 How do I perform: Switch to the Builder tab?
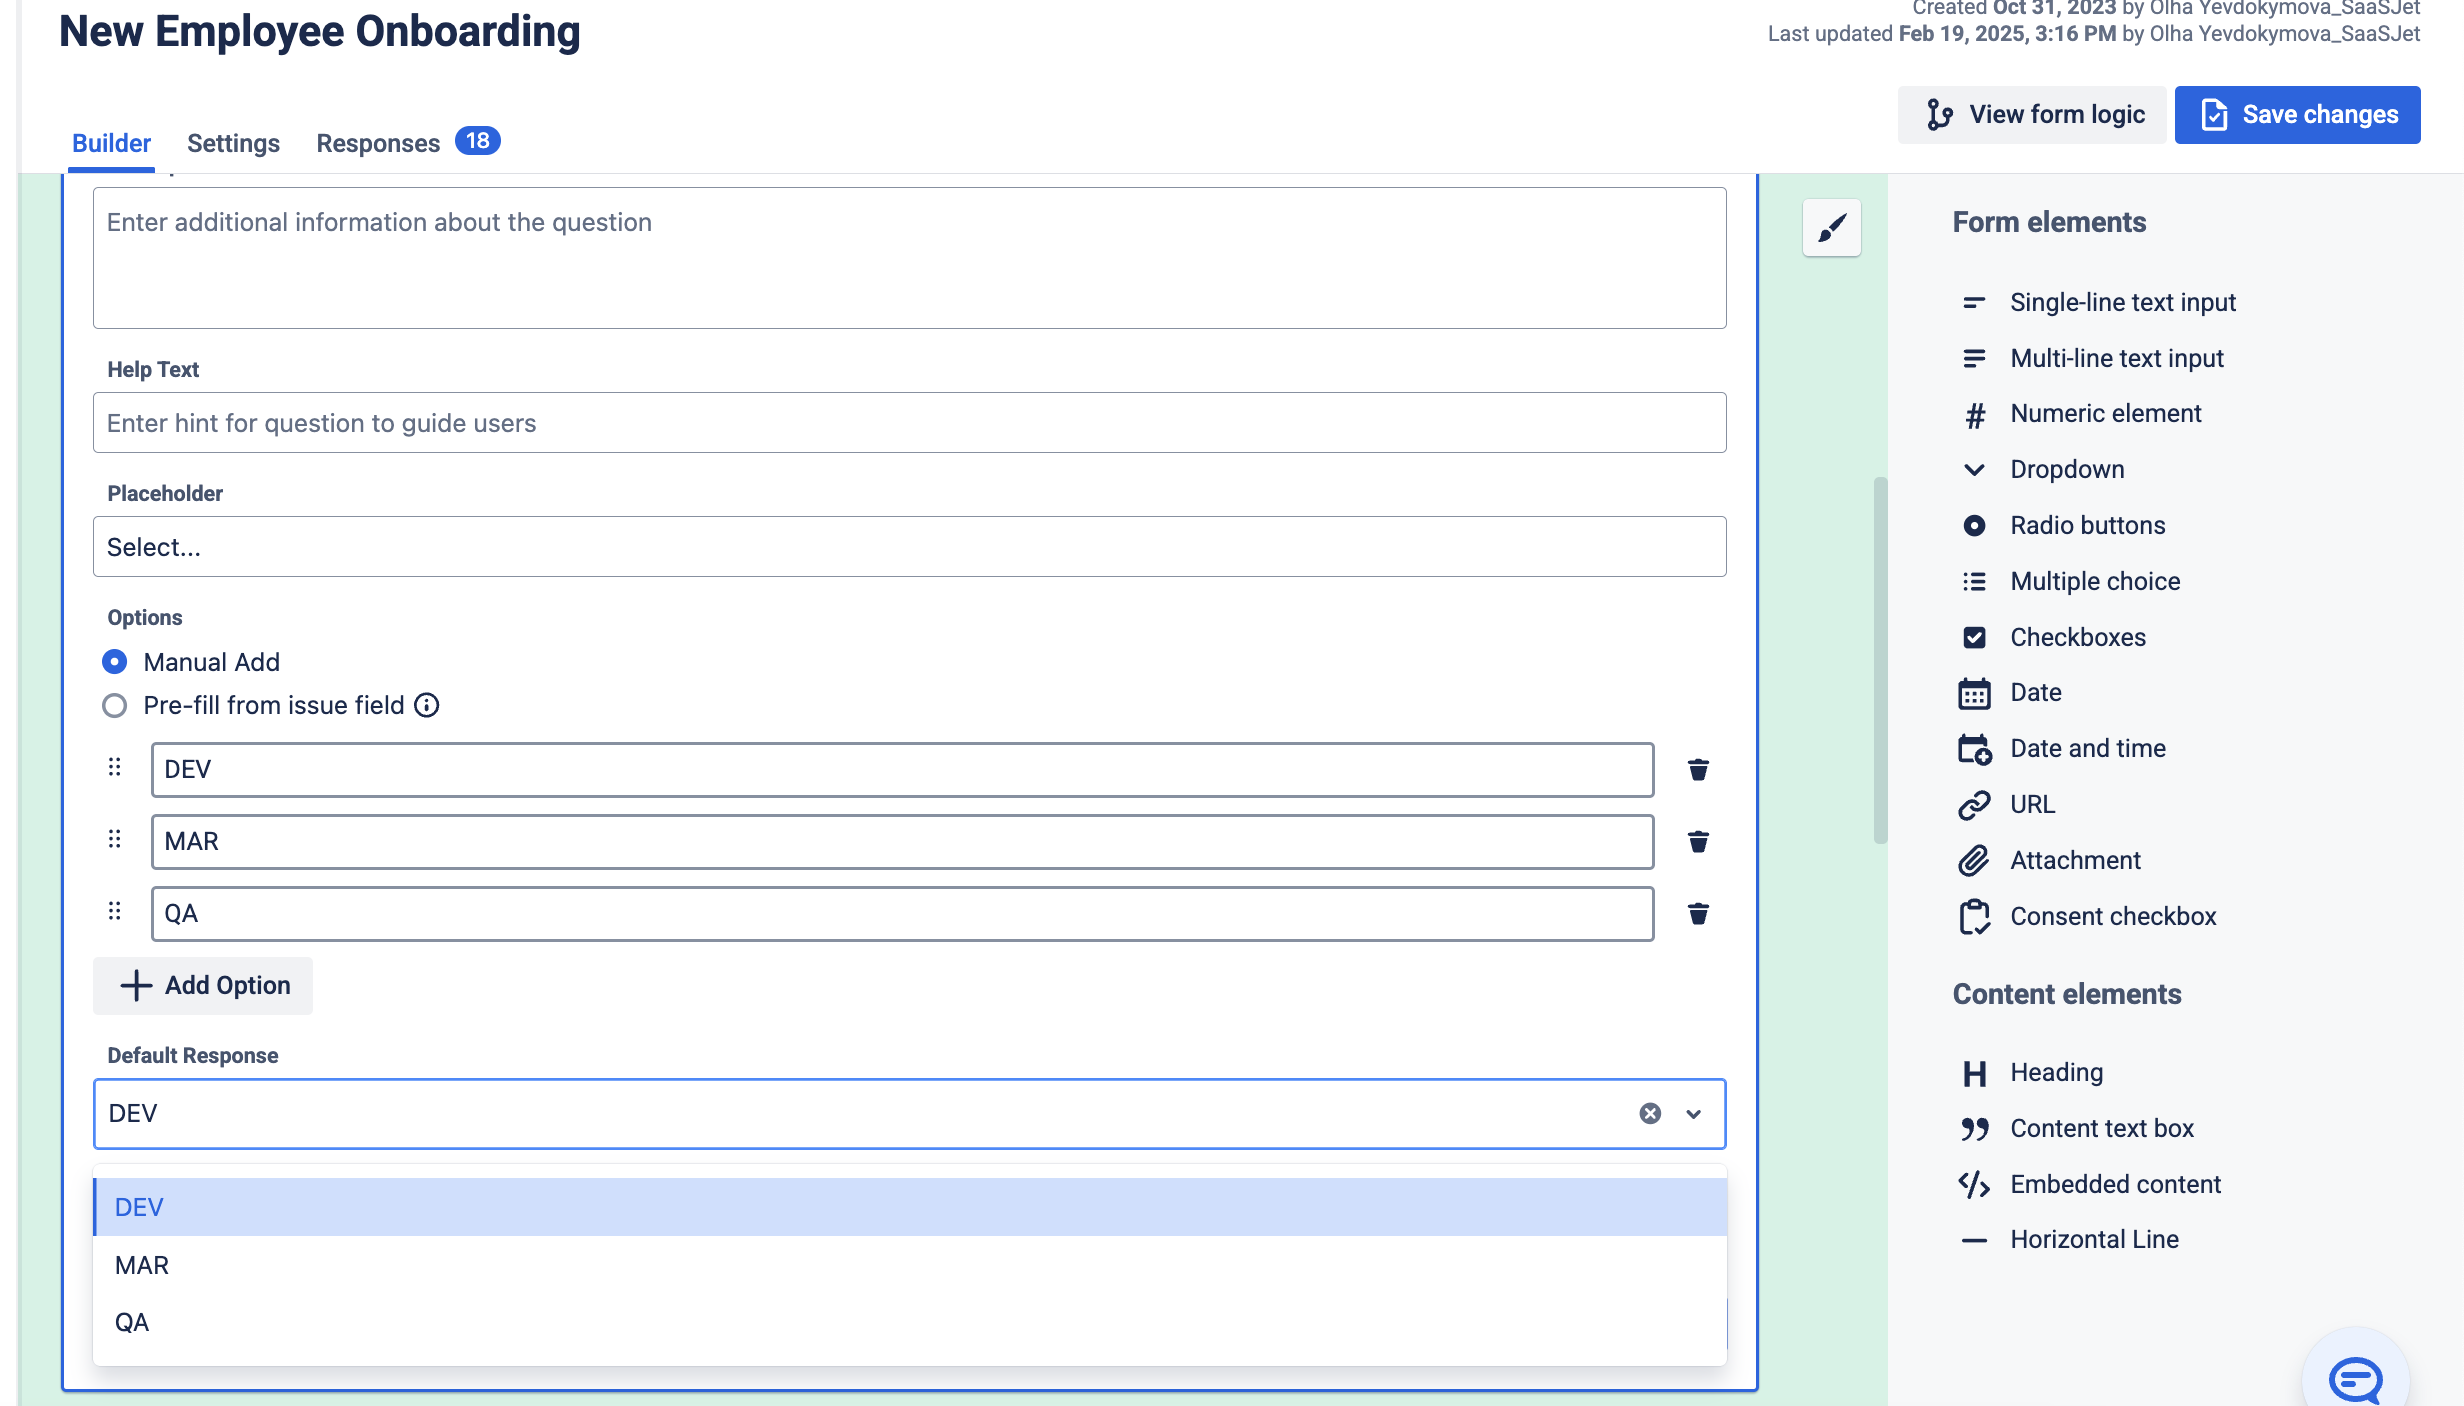[111, 143]
